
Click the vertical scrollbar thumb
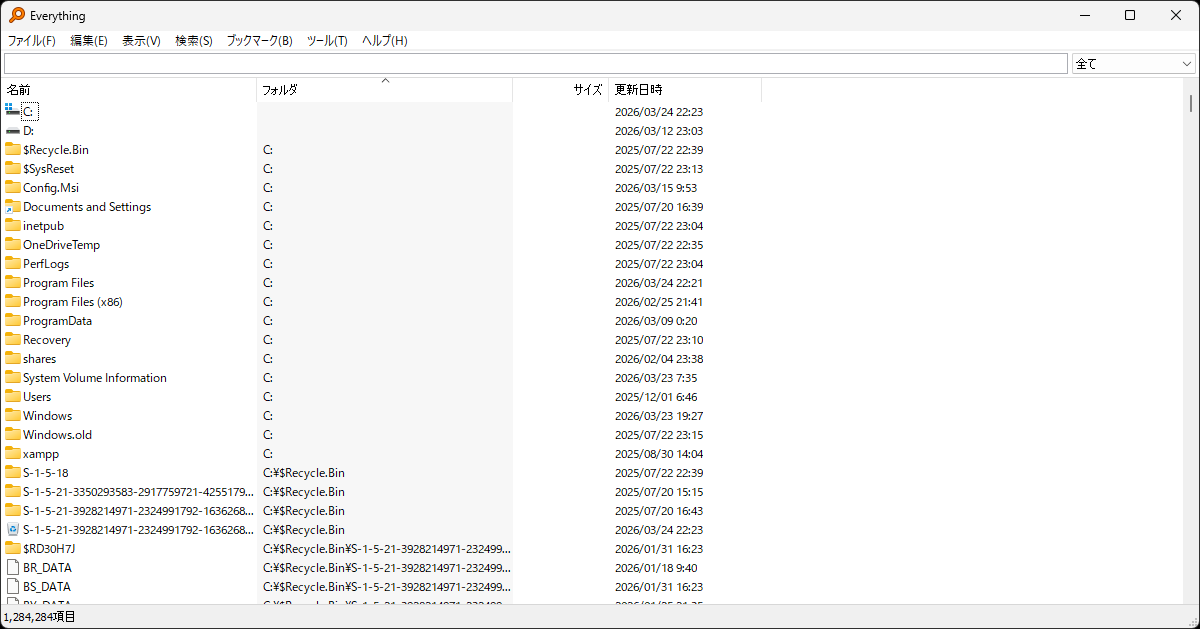pyautogui.click(x=1190, y=103)
